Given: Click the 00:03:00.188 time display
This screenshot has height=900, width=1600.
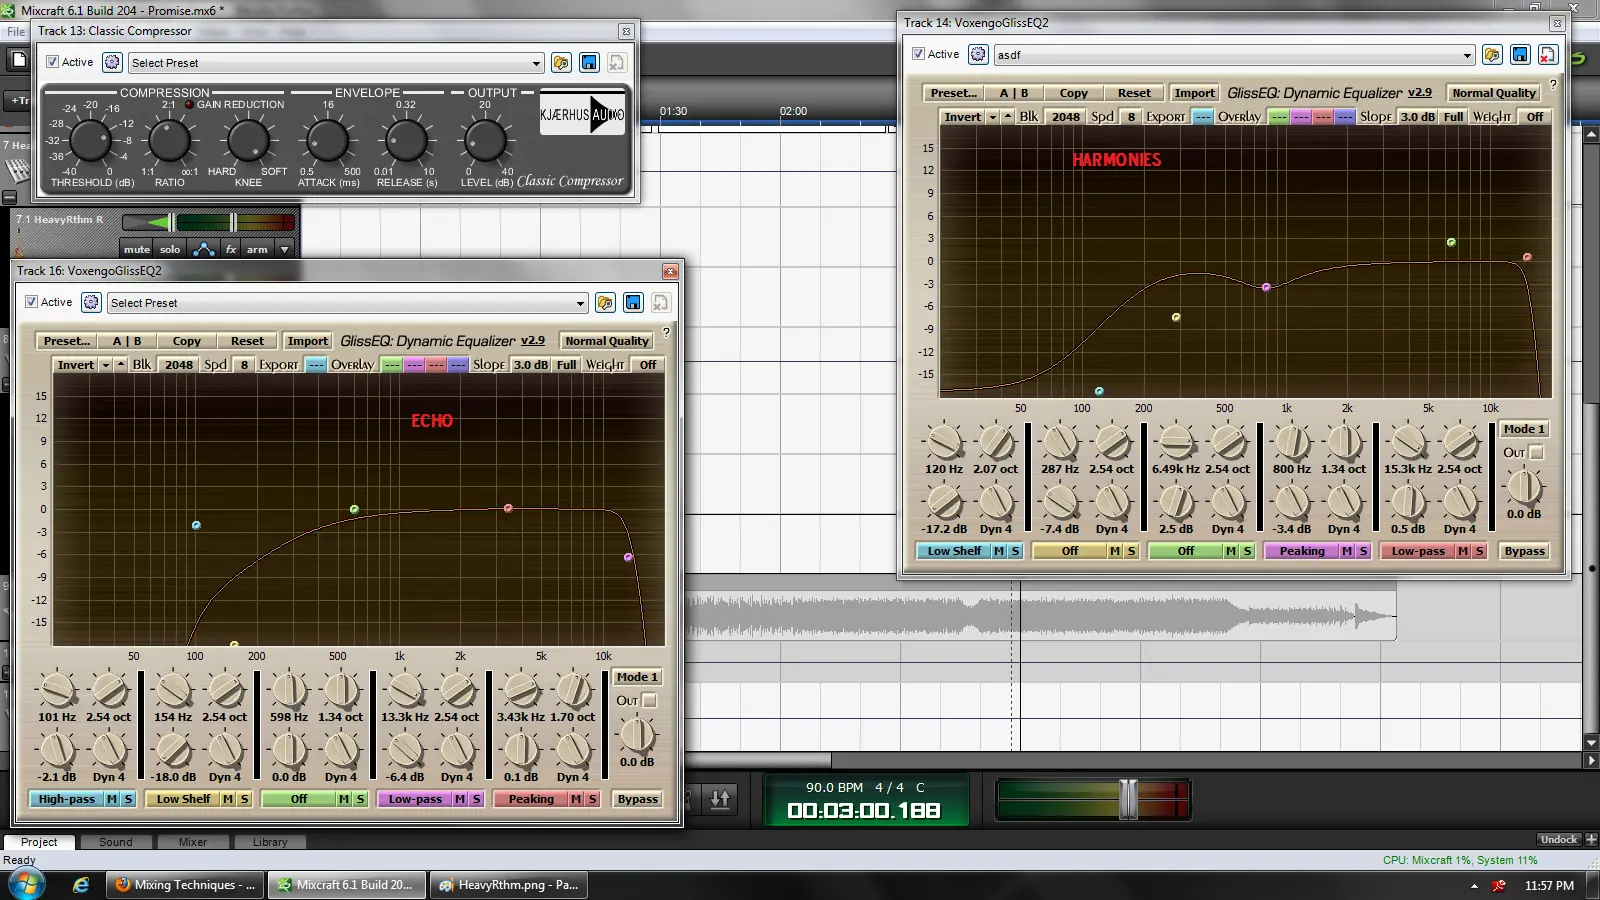Looking at the screenshot, I should 864,810.
